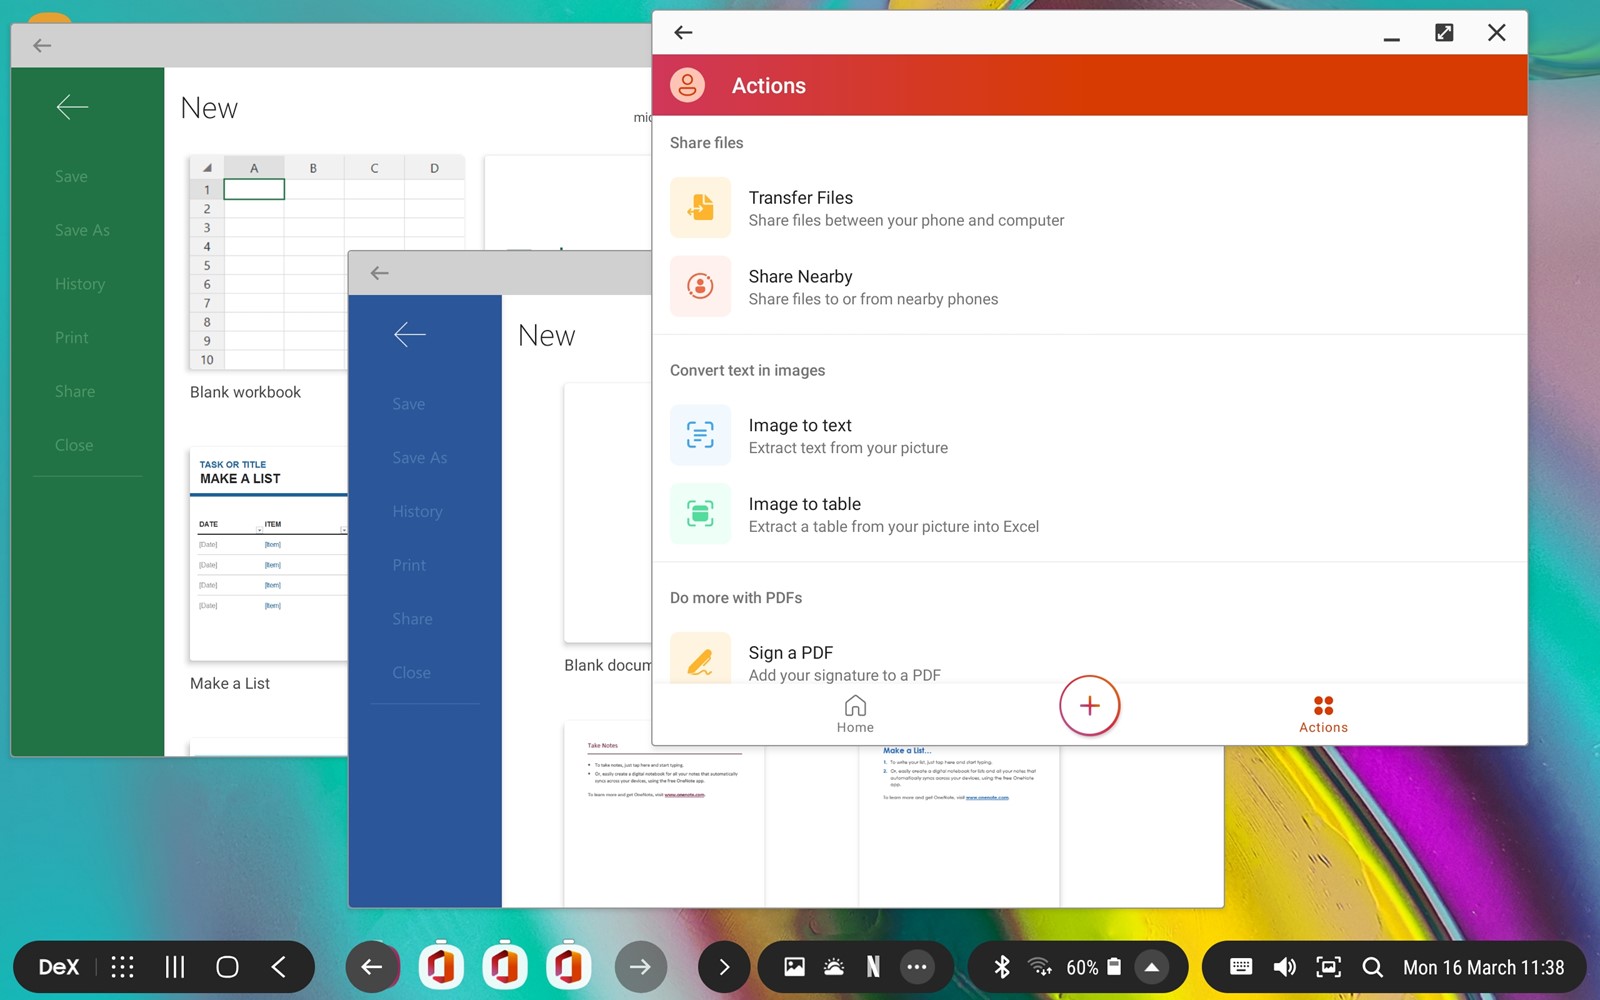The height and width of the screenshot is (1000, 1600).
Task: Select the Actions tab at bottom
Action: coord(1323,714)
